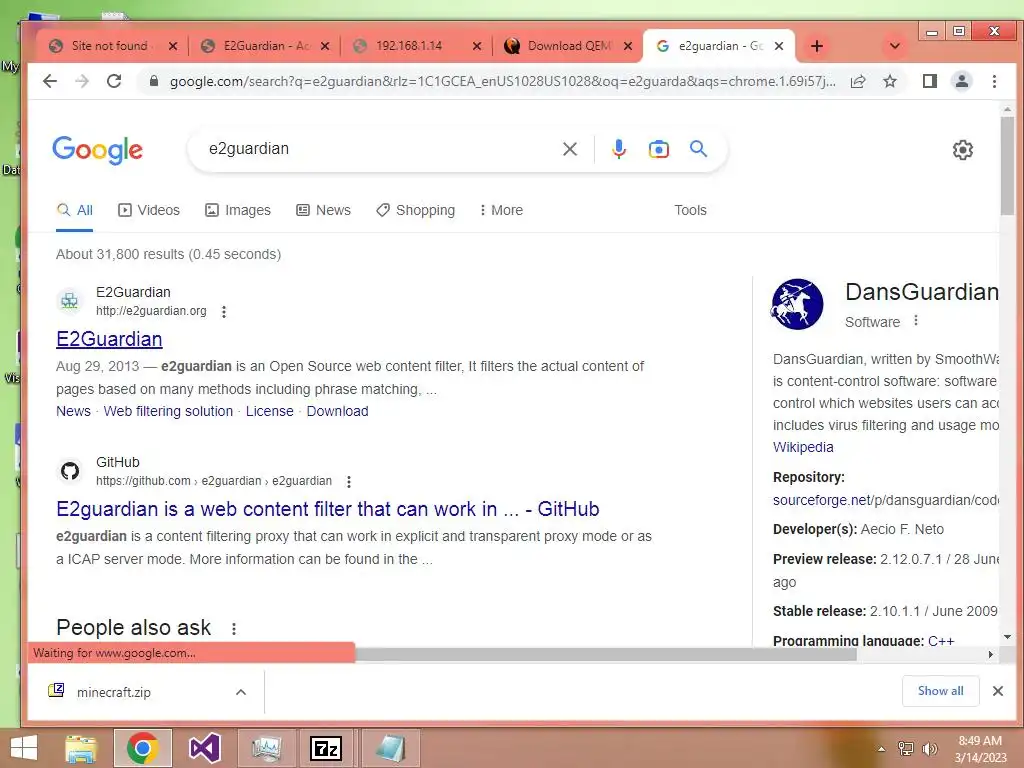1024x768 pixels.
Task: Click the browser Forward arrow
Action: pos(82,81)
